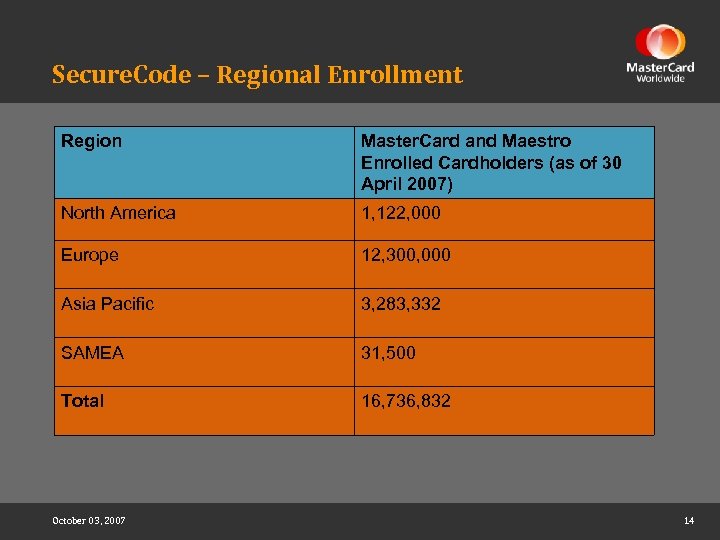This screenshot has height=540, width=720.
Task: Select the value '3,283,332'
Action: (x=401, y=304)
